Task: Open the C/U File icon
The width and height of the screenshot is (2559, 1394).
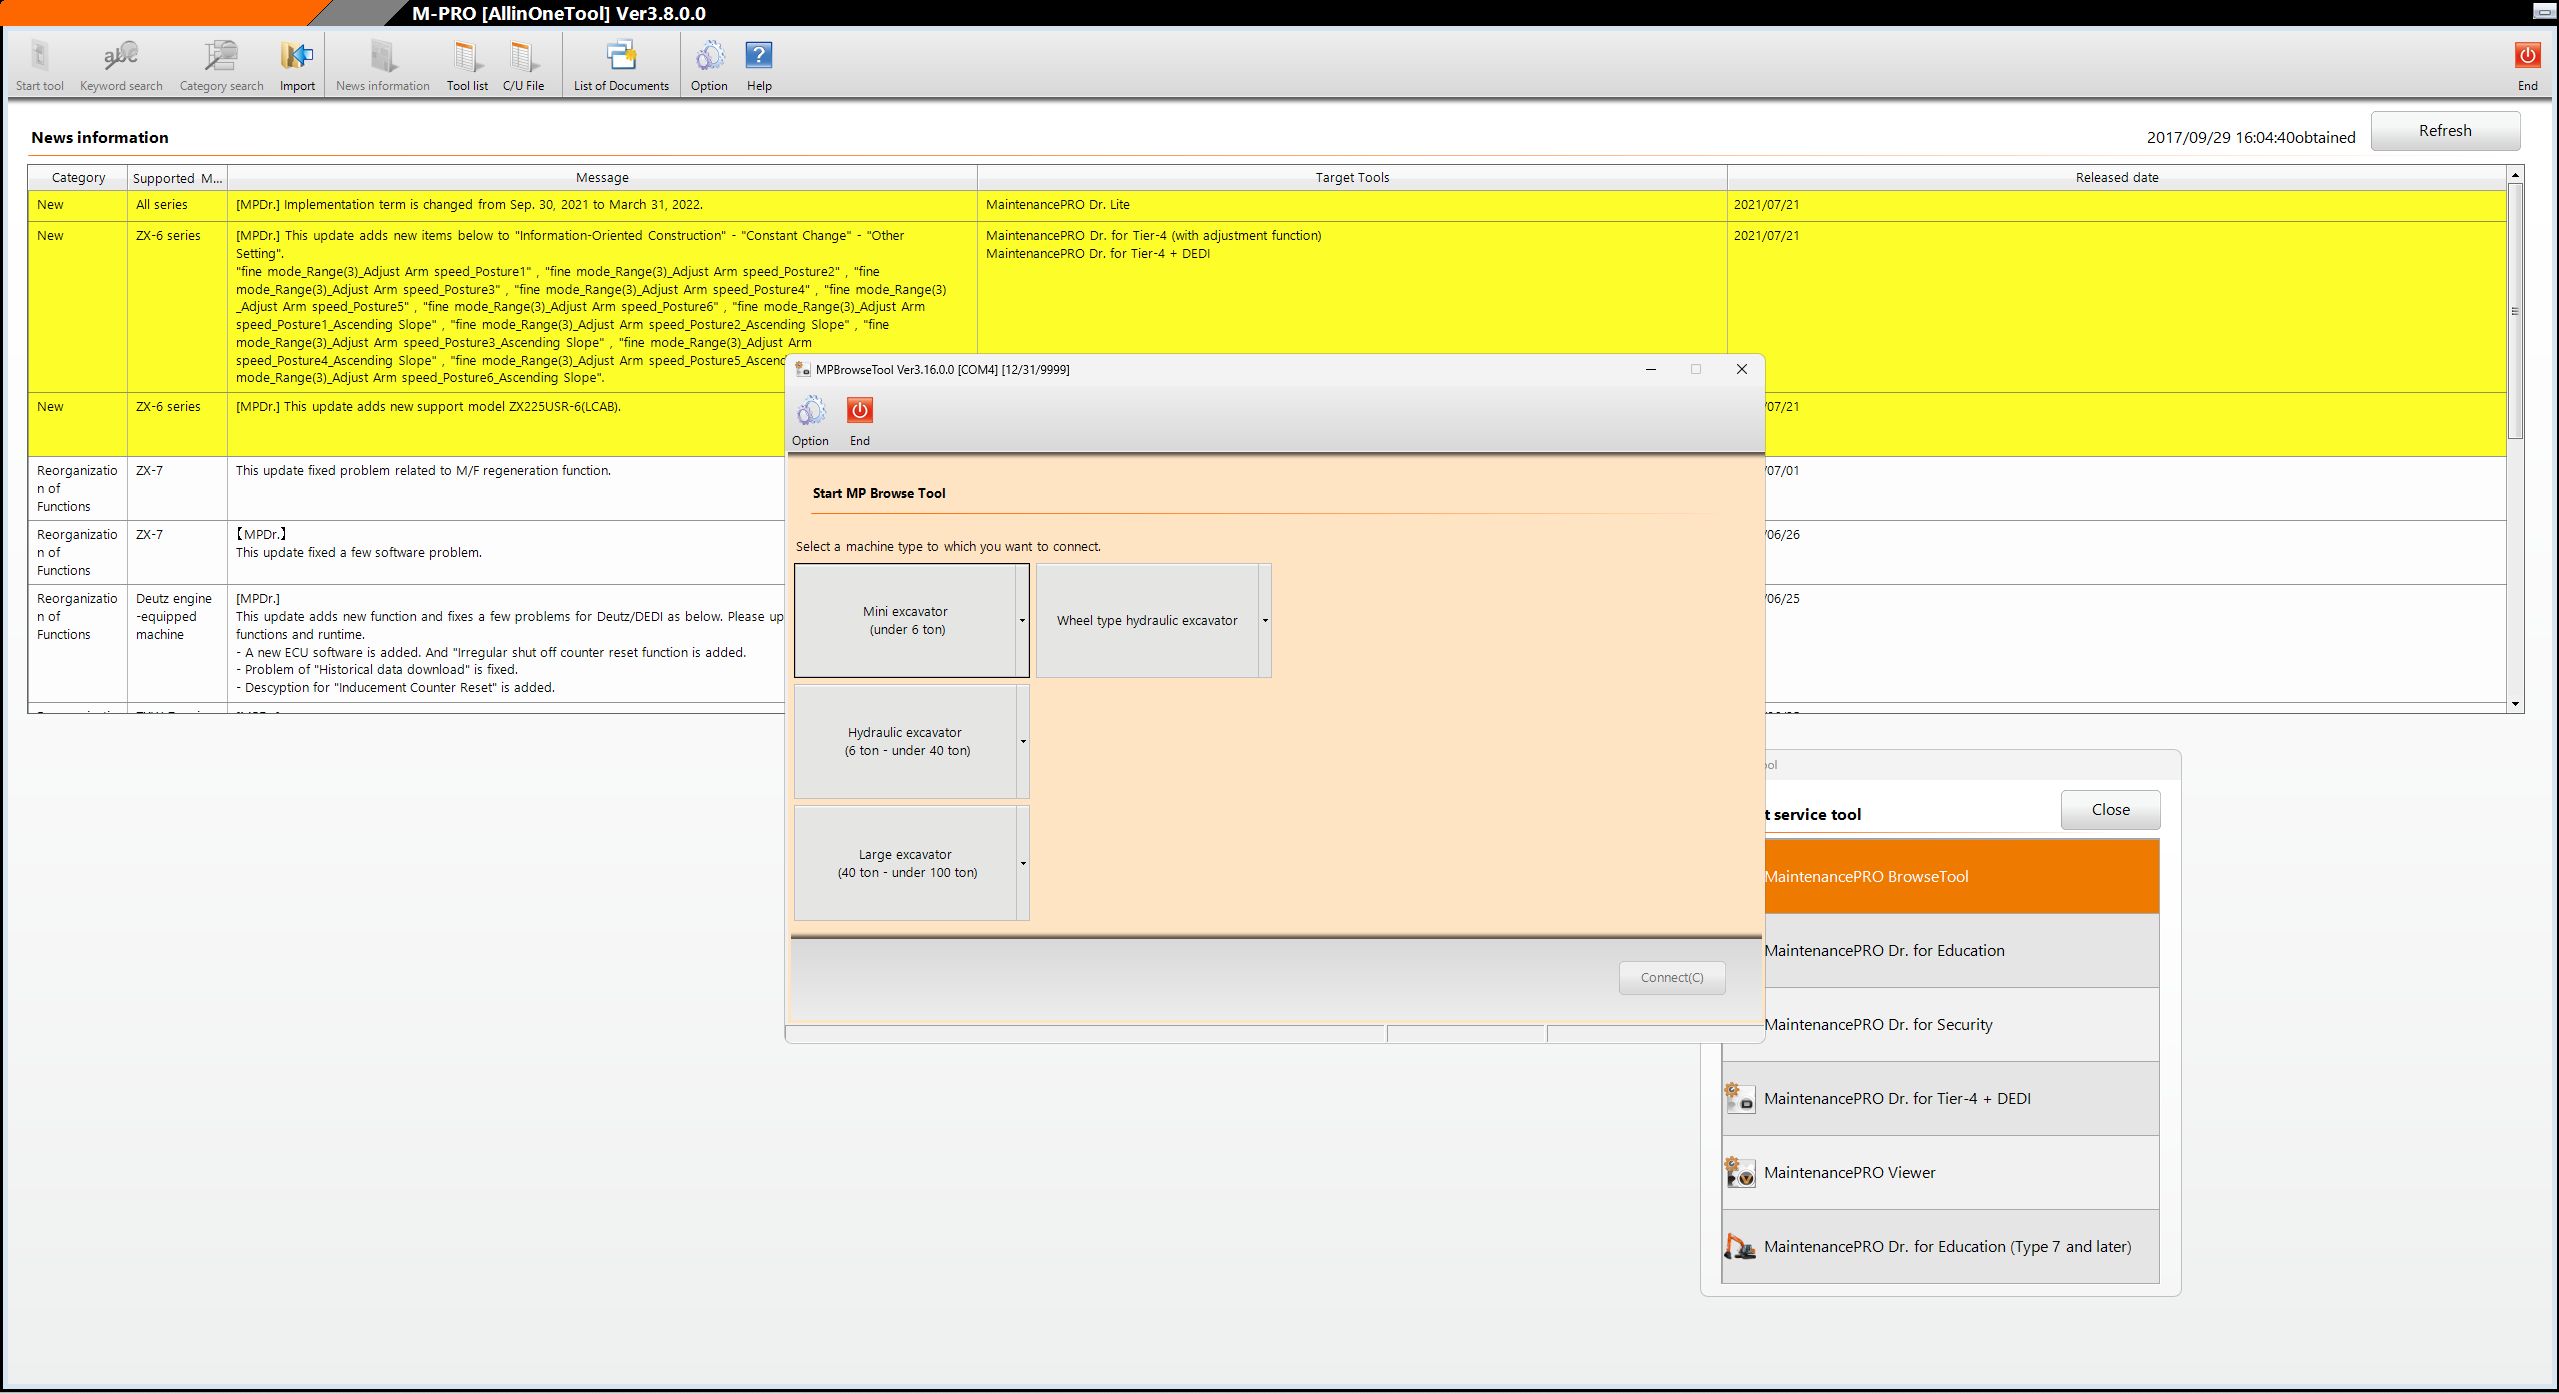Action: [x=523, y=56]
